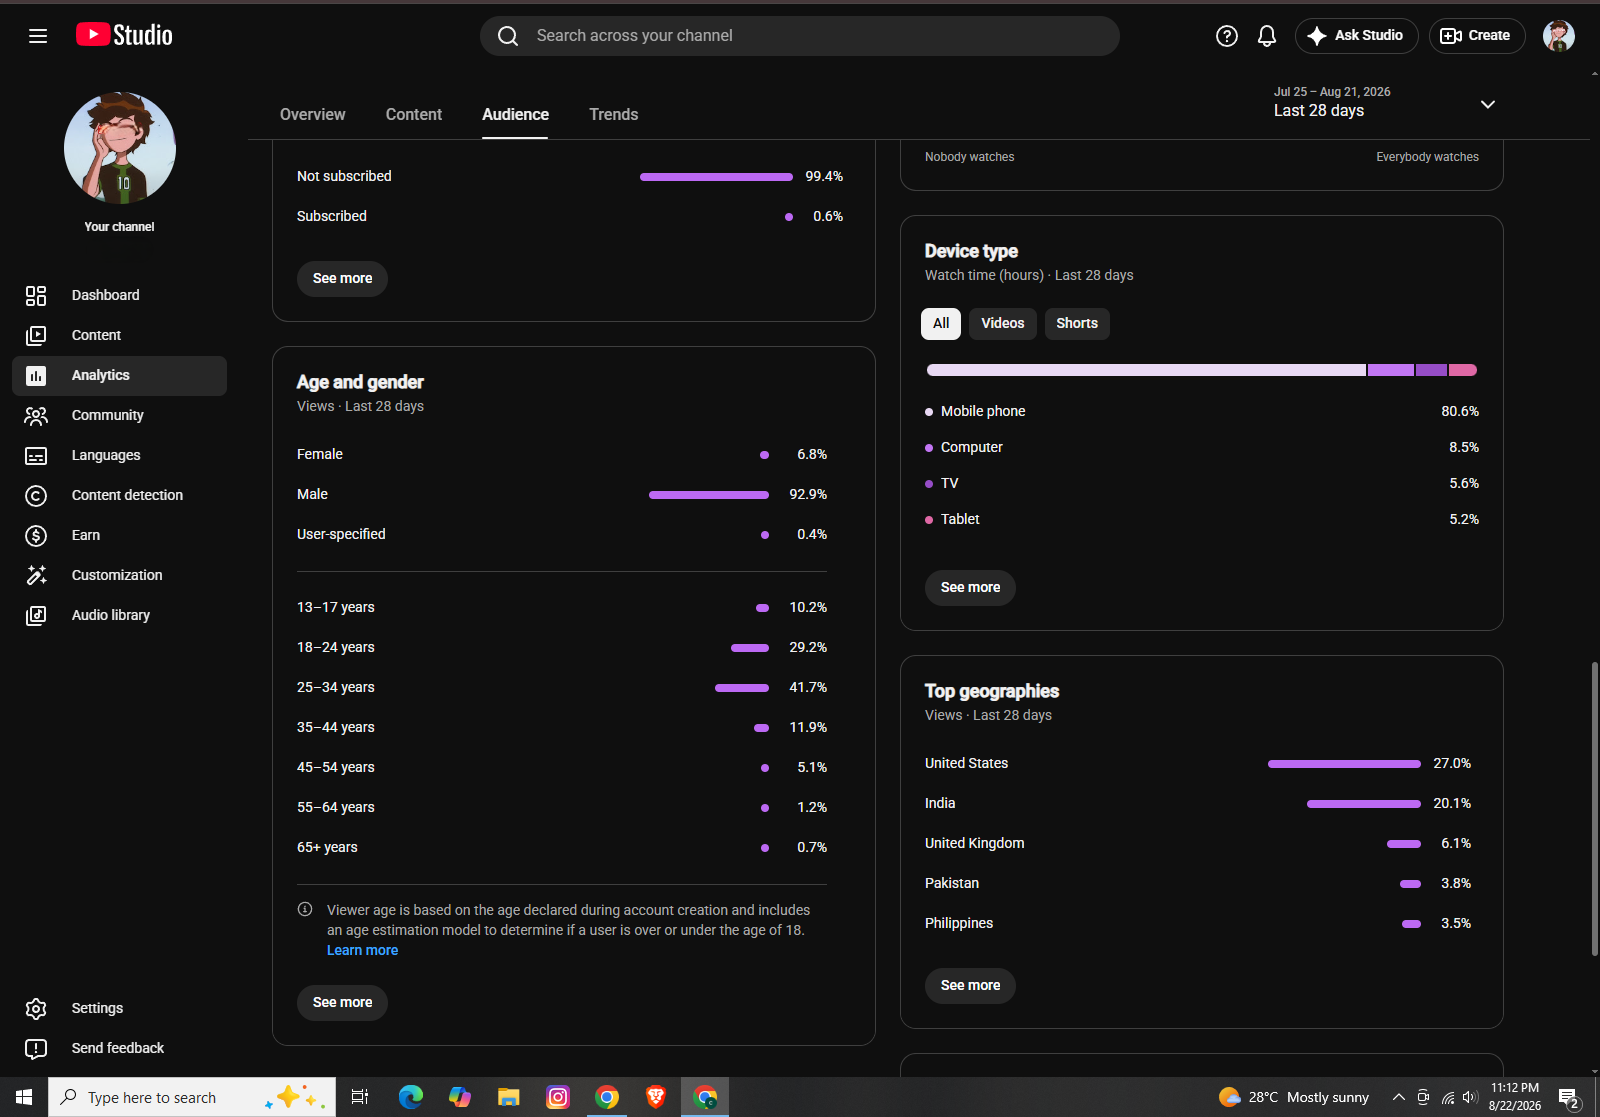This screenshot has height=1117, width=1600.
Task: Click the YouTube Studio logo
Action: point(124,35)
